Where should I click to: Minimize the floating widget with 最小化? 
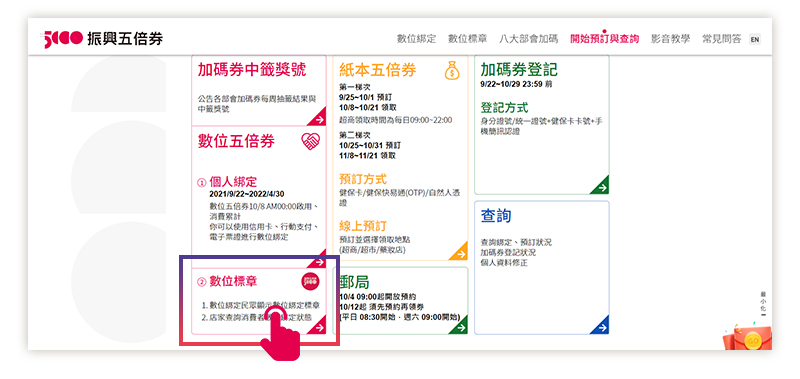(x=763, y=304)
